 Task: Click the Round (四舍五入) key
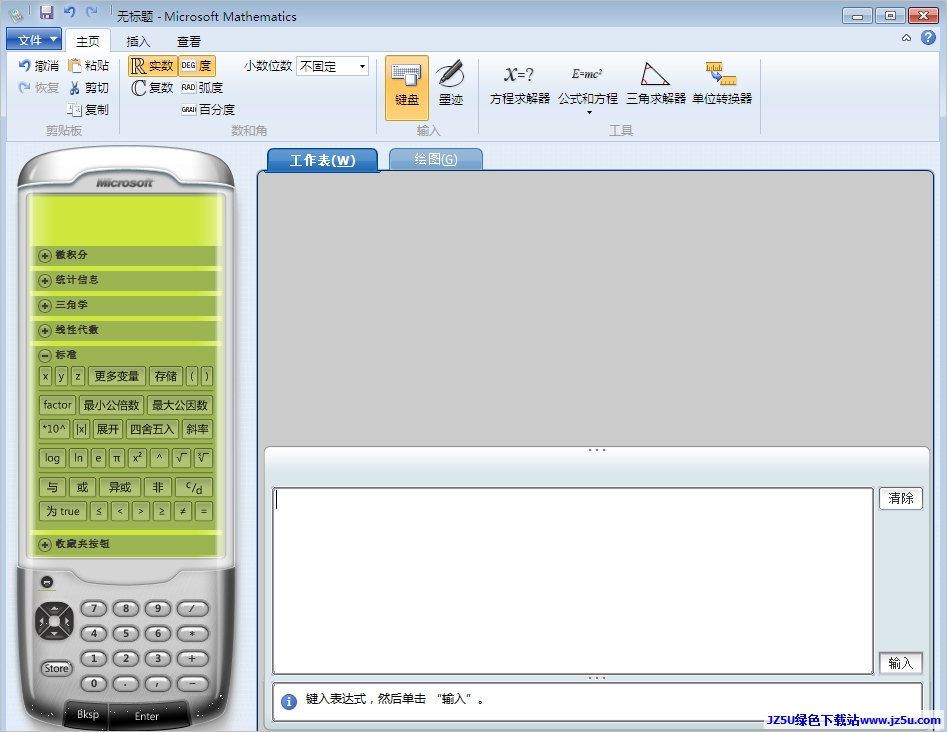(152, 429)
